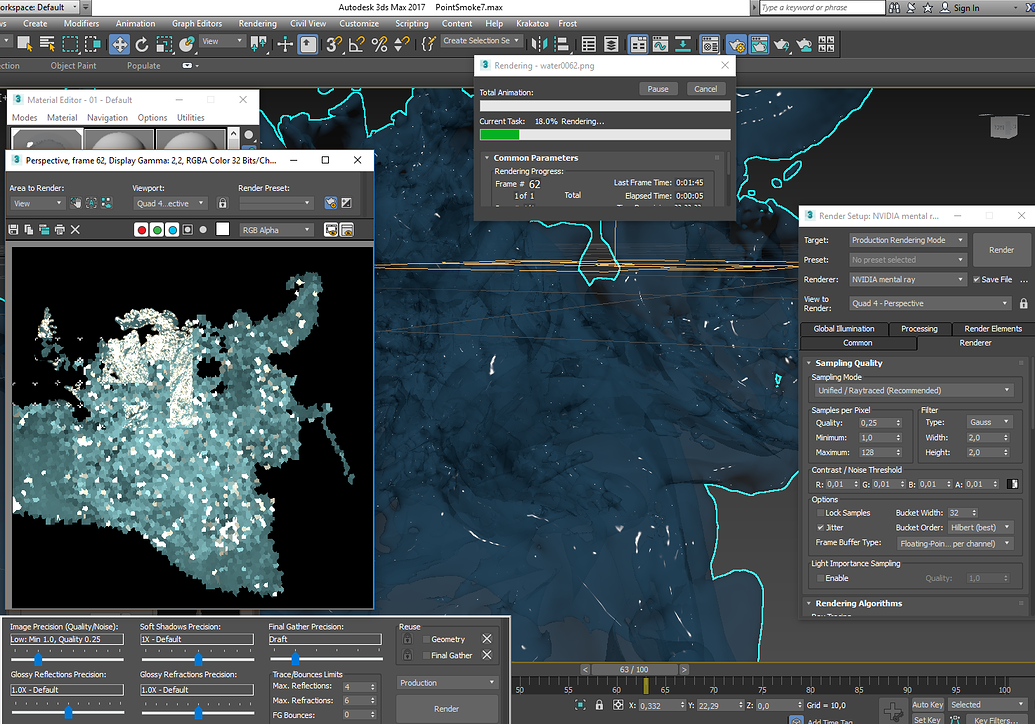Enable the red channel toggle
The height and width of the screenshot is (724, 1035).
pos(141,230)
